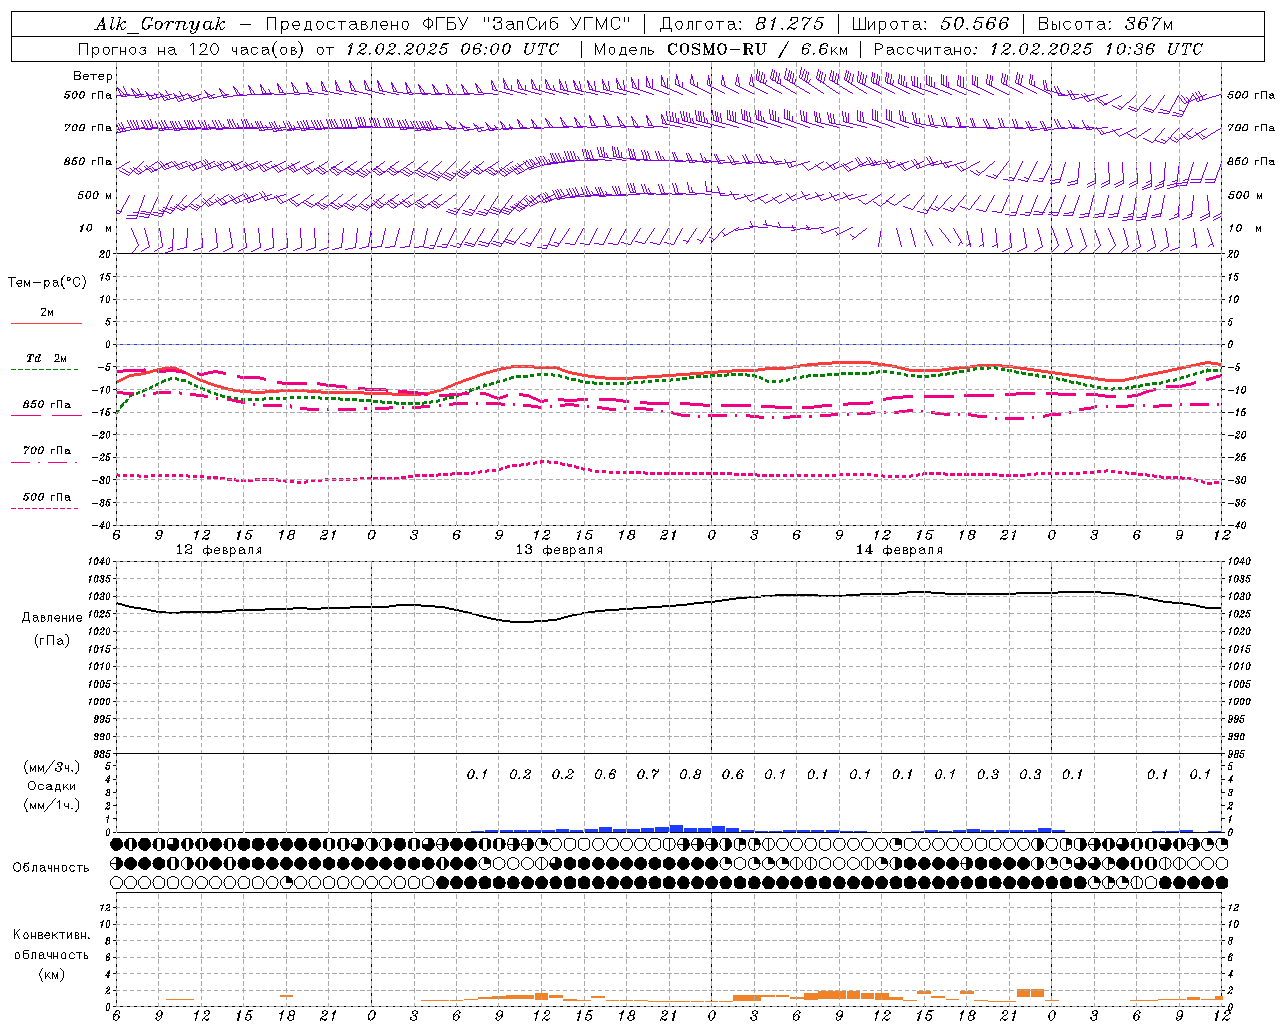Click the Тем-ра(°C) temperature panel label

point(47,283)
